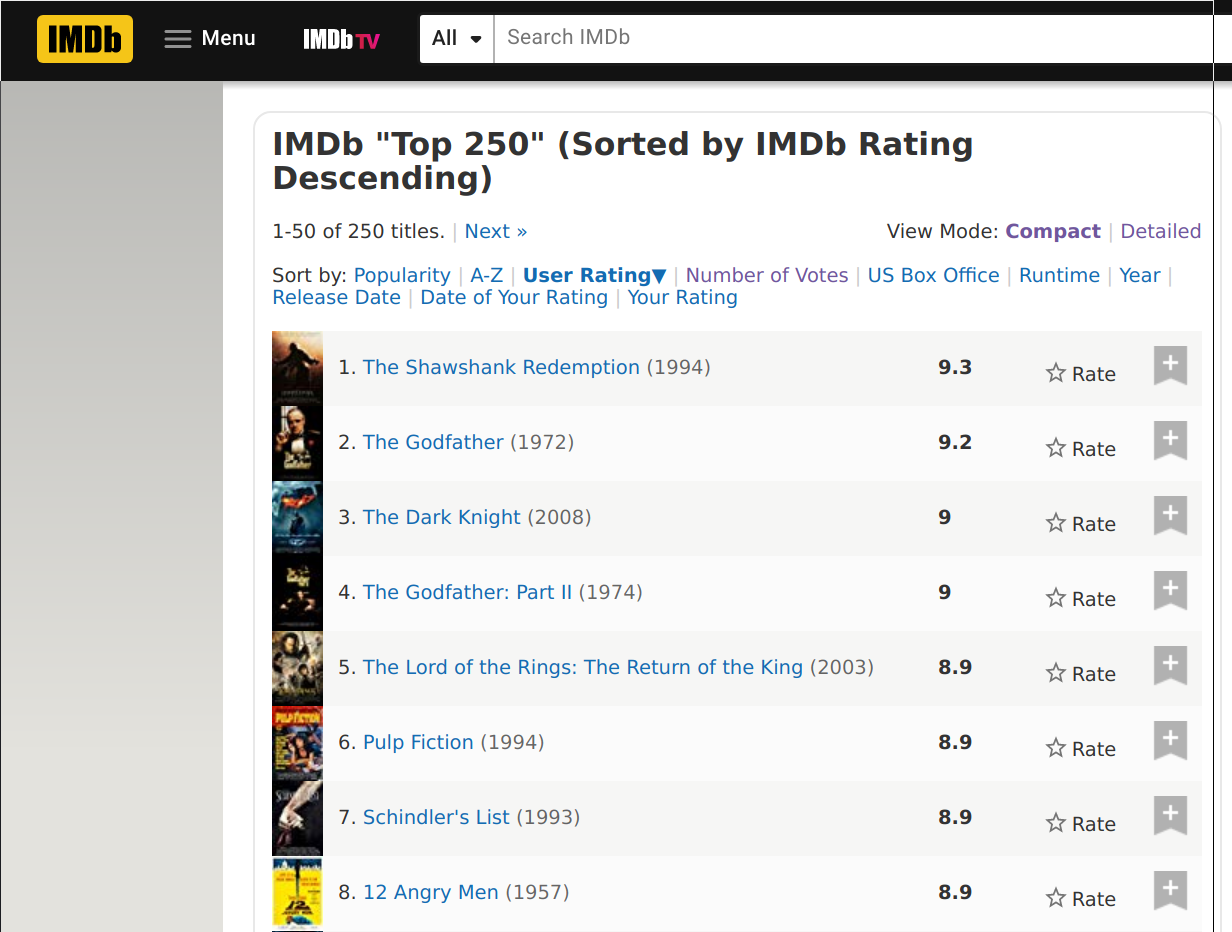Toggle watchlist for The Godfather: Part II
Viewport: 1232px width, 932px height.
pos(1170,590)
